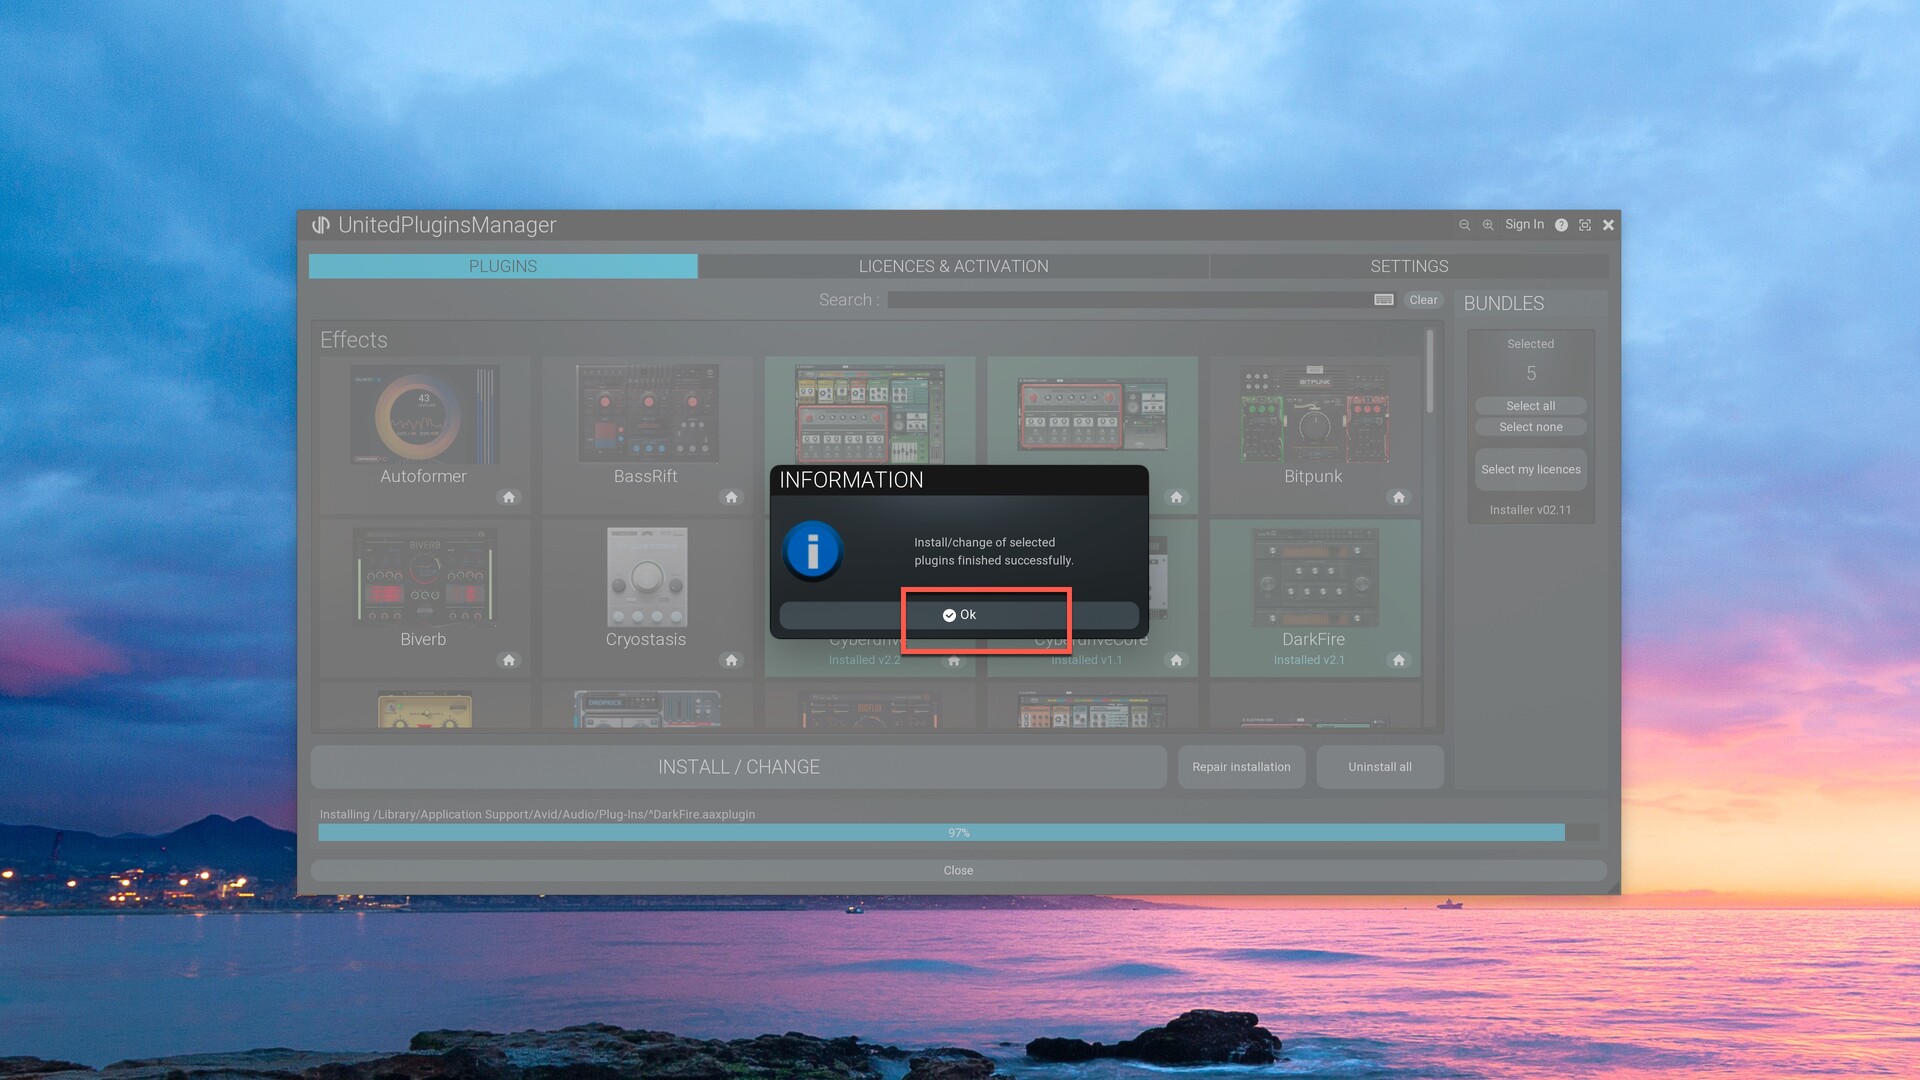This screenshot has height=1080, width=1920.
Task: Click the plugins list vertical scrollbar
Action: pos(1430,372)
